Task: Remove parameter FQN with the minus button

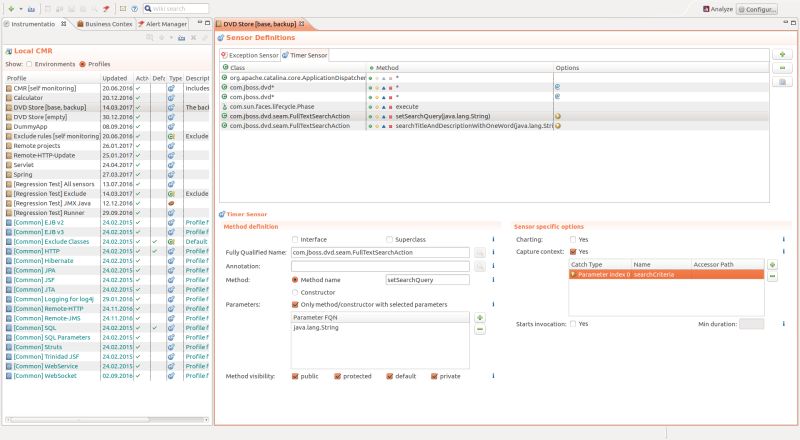Action: (x=480, y=330)
